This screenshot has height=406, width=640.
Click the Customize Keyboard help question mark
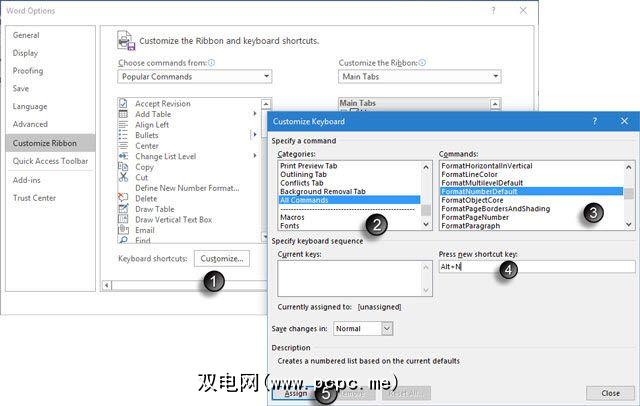coord(594,121)
